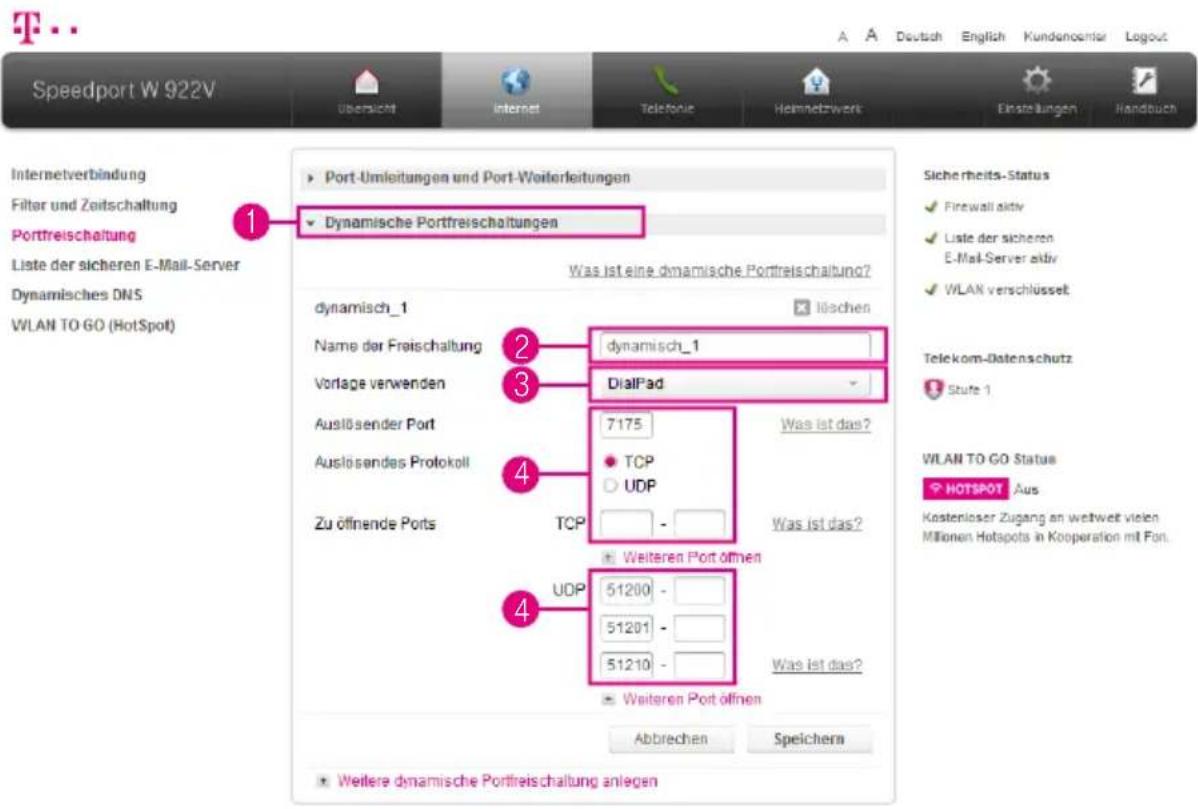Click the larger font size A
This screenshot has width=1198, height=809.
871,36
